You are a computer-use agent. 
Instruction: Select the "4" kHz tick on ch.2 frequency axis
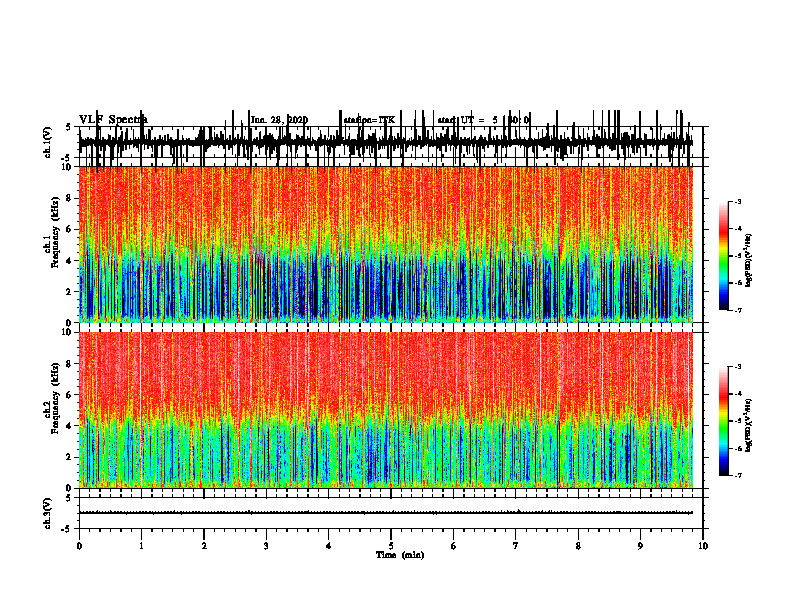coord(69,426)
